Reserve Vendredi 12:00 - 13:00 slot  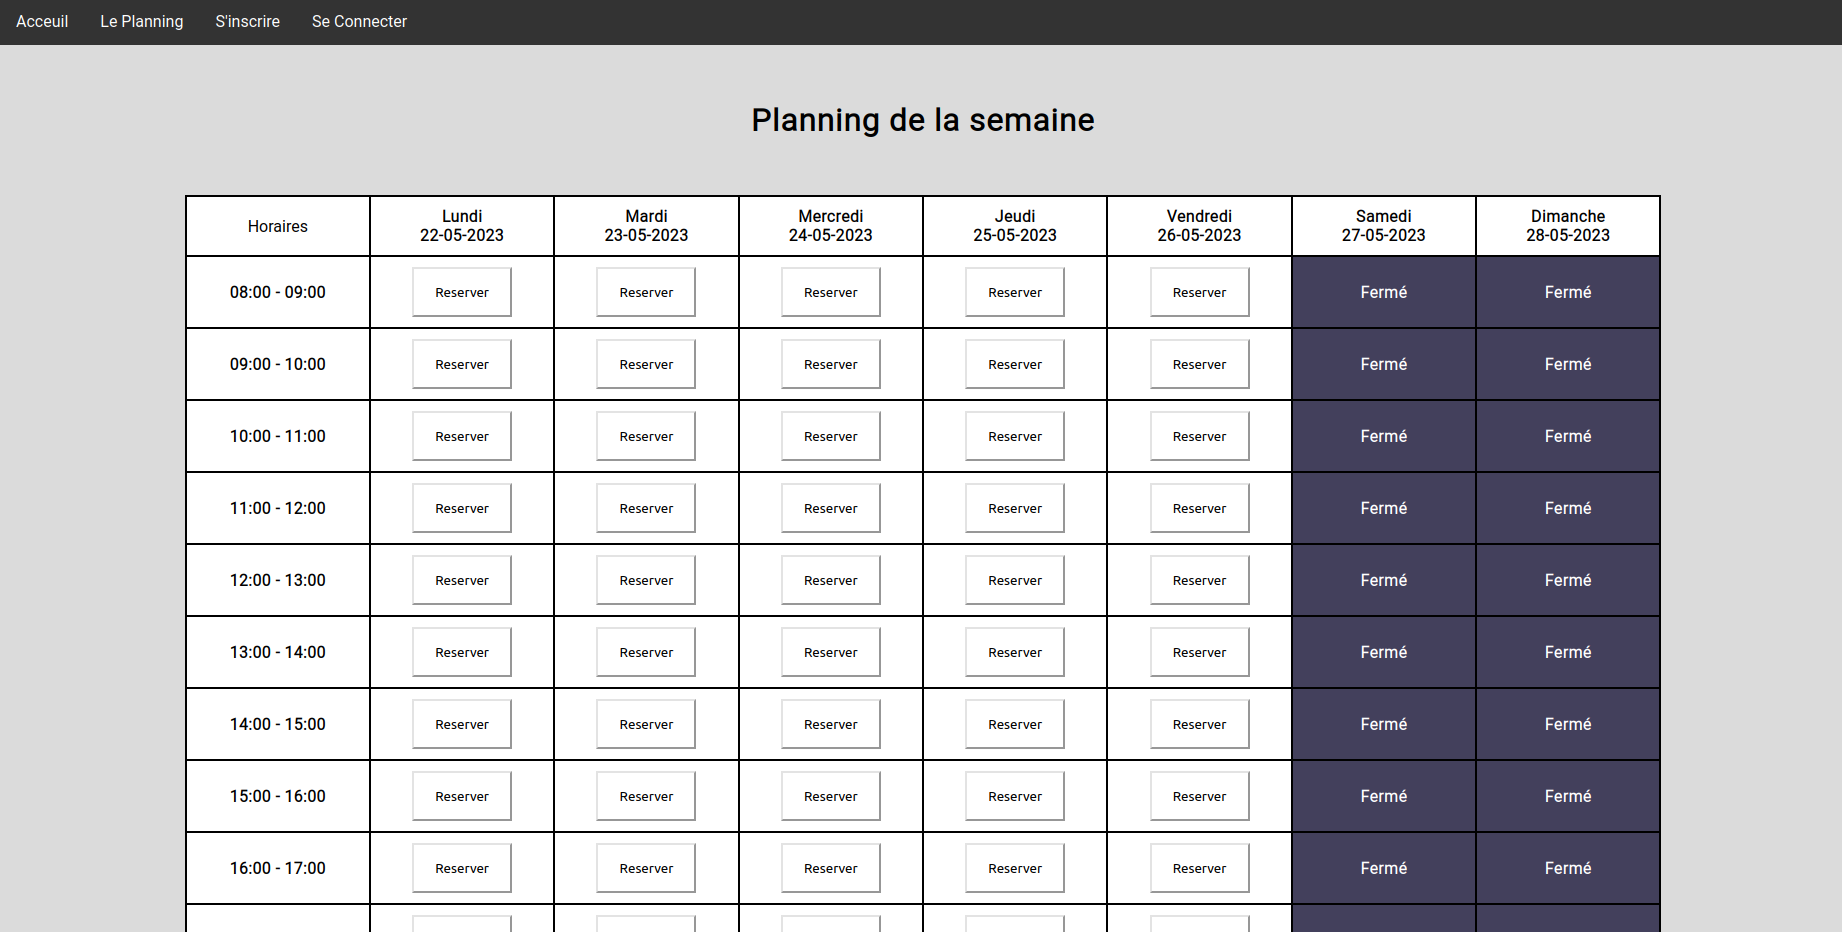click(1199, 580)
